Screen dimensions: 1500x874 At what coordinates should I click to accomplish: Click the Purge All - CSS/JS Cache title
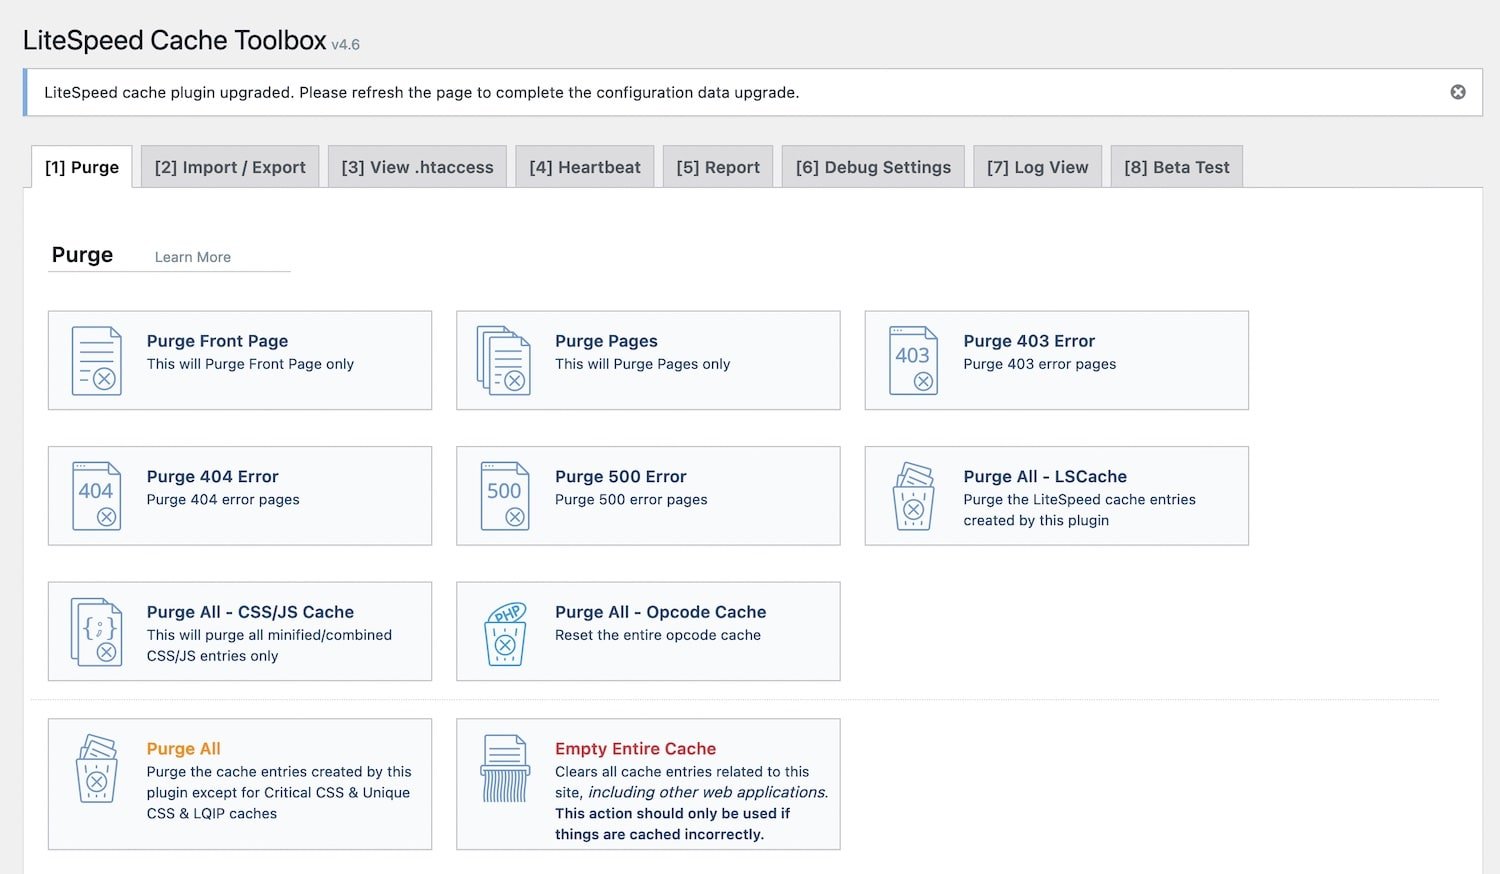click(x=250, y=612)
